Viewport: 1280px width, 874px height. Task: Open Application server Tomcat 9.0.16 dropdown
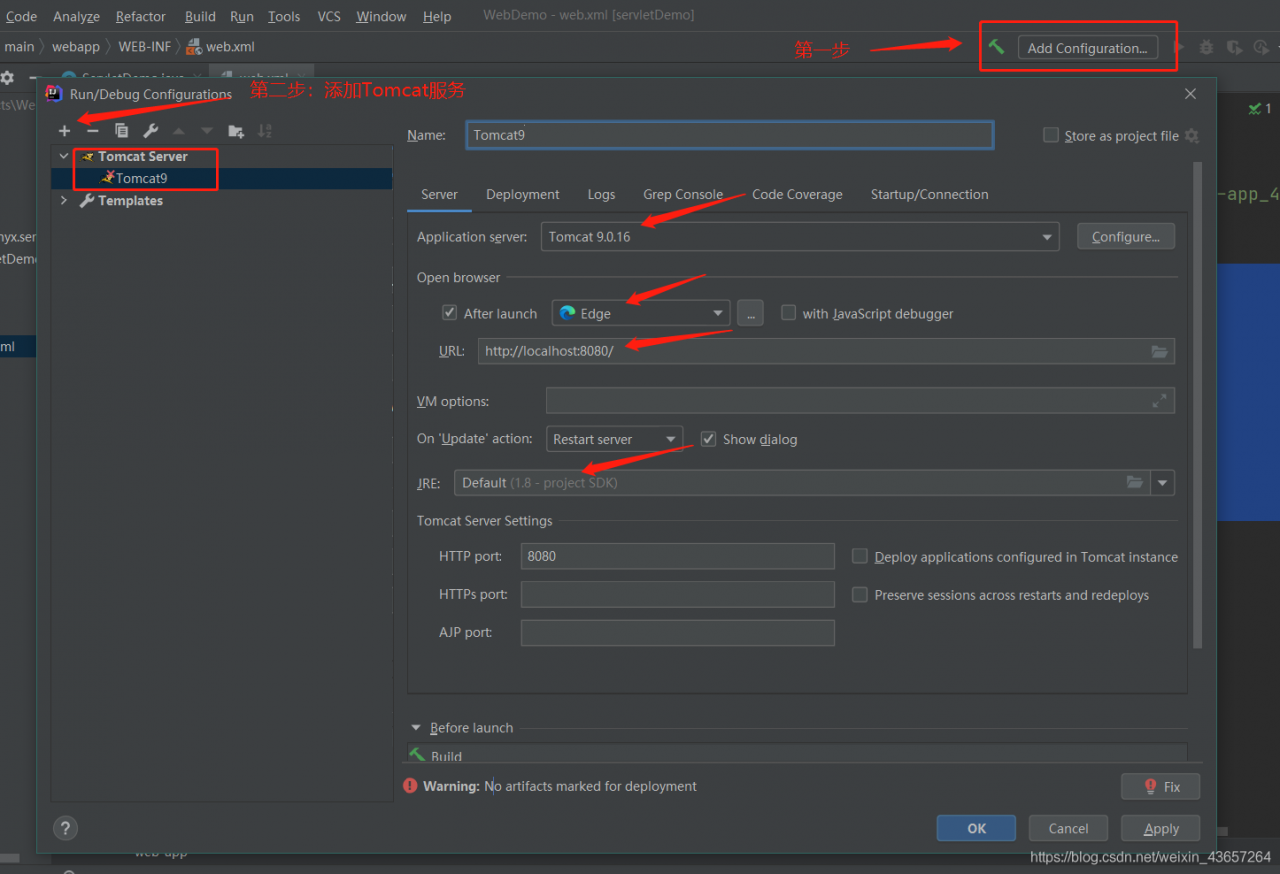(x=799, y=237)
